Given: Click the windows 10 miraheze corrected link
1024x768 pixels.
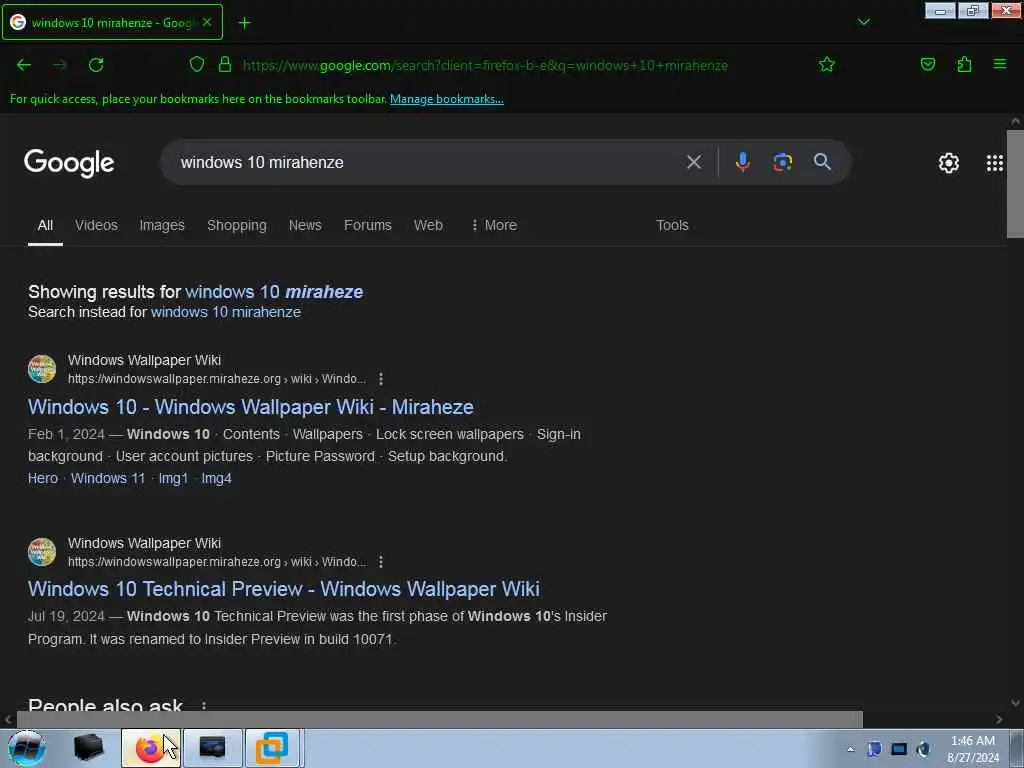Looking at the screenshot, I should [274, 291].
